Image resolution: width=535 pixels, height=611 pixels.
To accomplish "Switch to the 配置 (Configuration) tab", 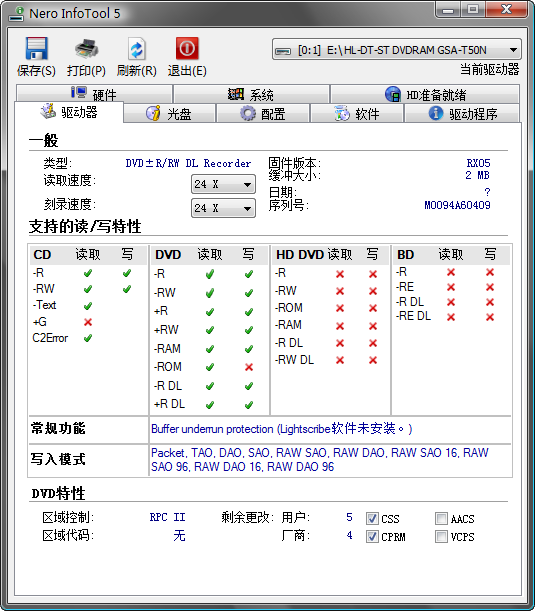I will point(263,113).
